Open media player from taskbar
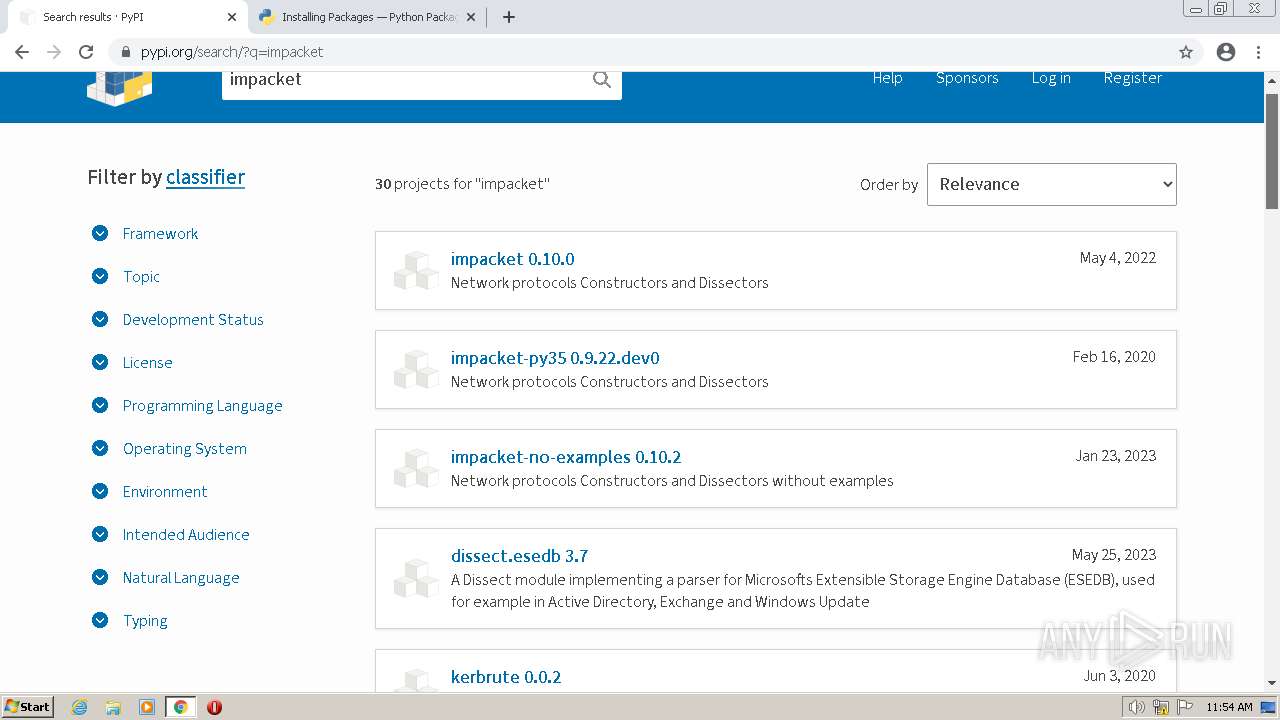The width and height of the screenshot is (1280, 720). click(147, 707)
